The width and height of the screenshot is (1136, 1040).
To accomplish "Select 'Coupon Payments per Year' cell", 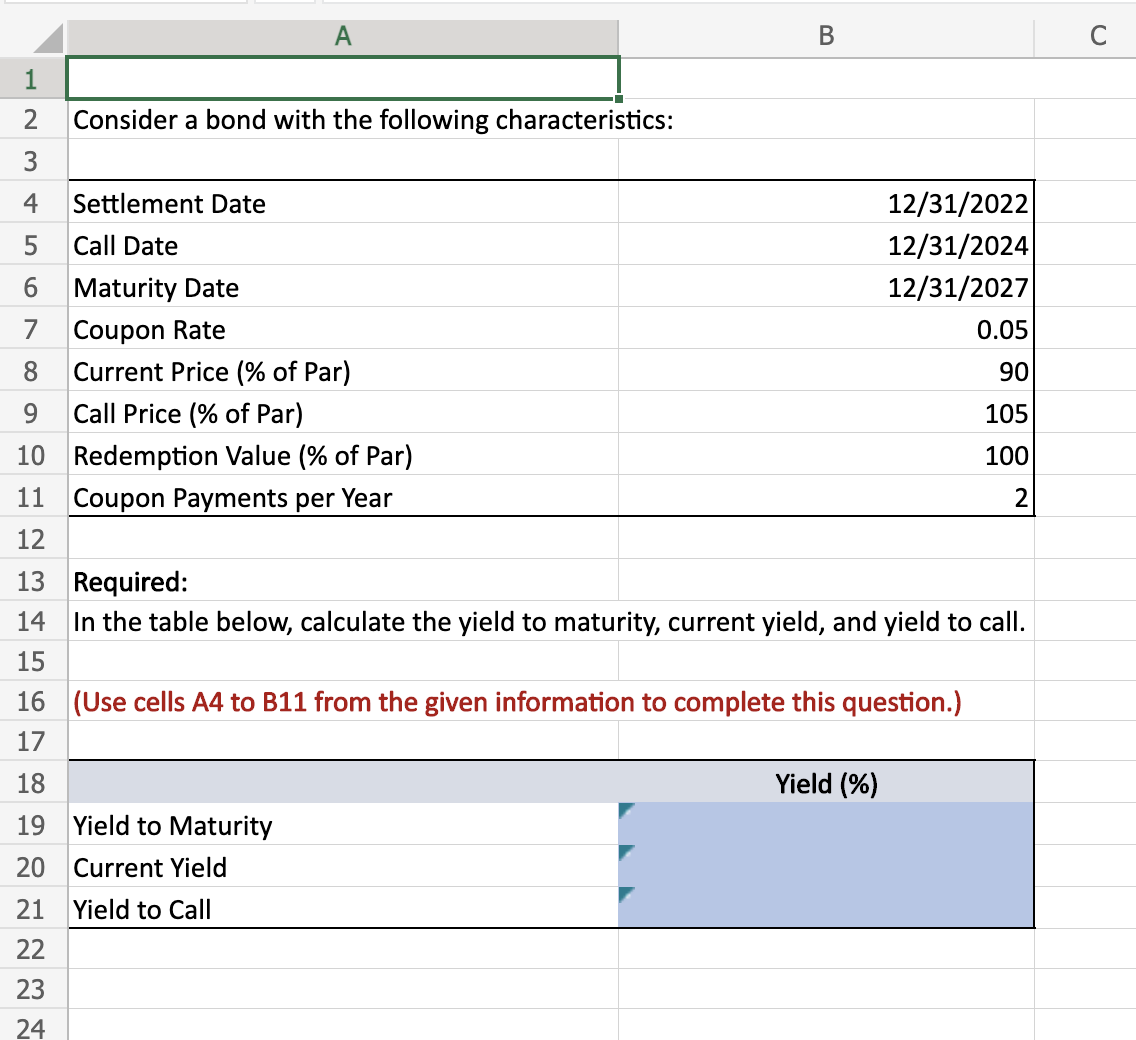I will pos(343,497).
